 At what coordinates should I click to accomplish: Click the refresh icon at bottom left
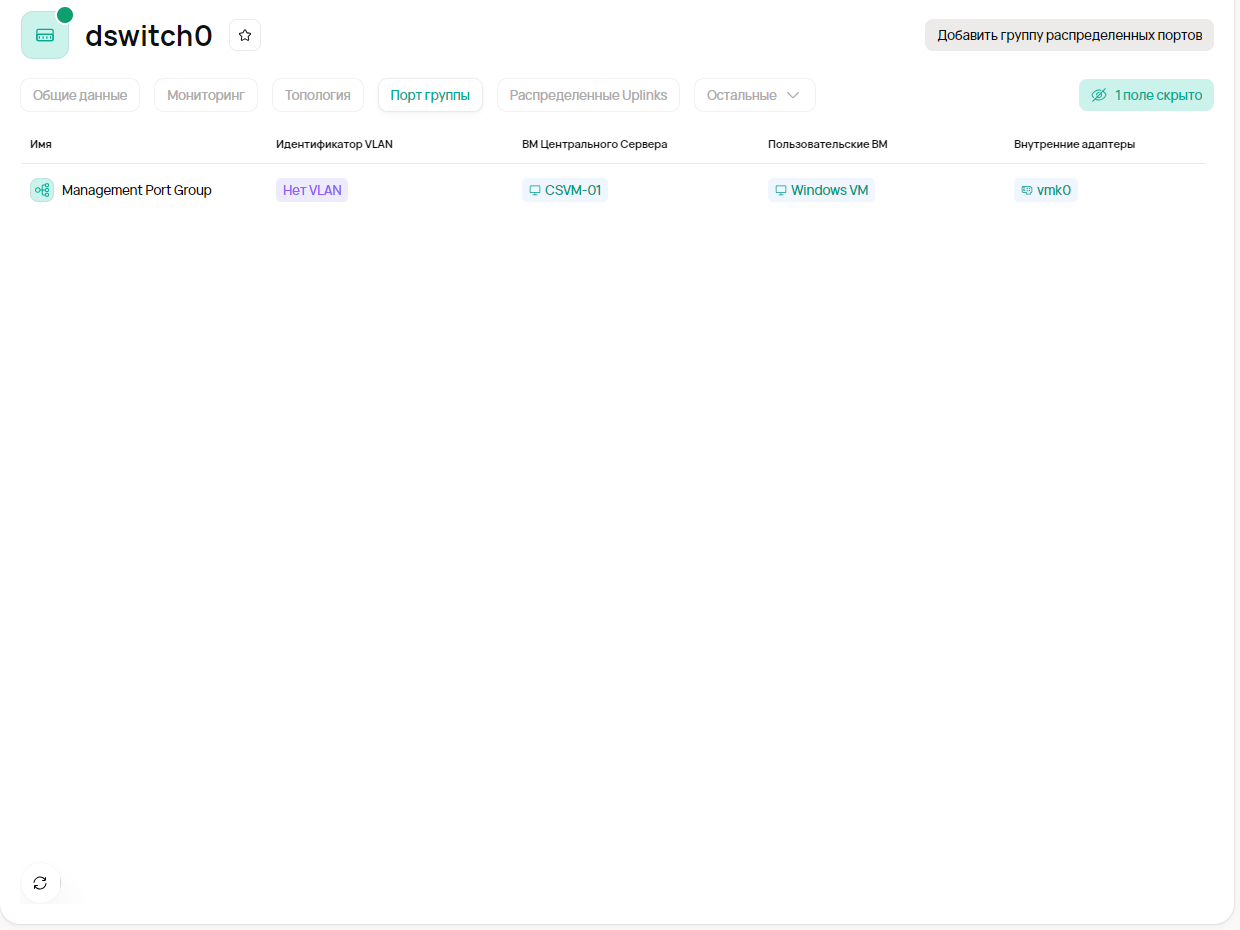(40, 883)
